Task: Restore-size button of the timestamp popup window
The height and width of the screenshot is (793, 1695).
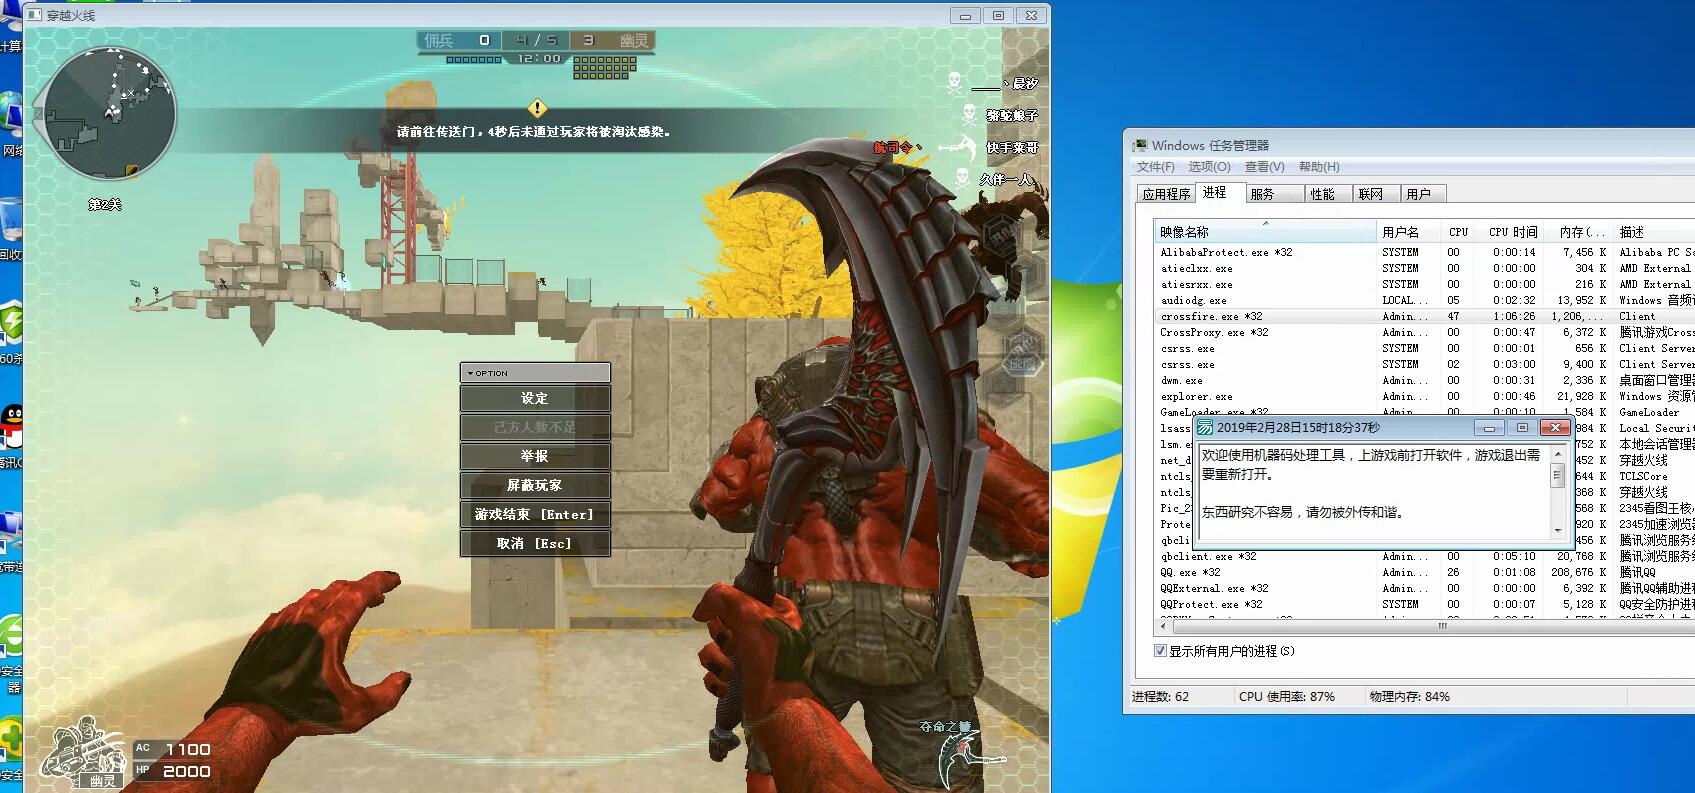Action: pyautogui.click(x=1522, y=427)
